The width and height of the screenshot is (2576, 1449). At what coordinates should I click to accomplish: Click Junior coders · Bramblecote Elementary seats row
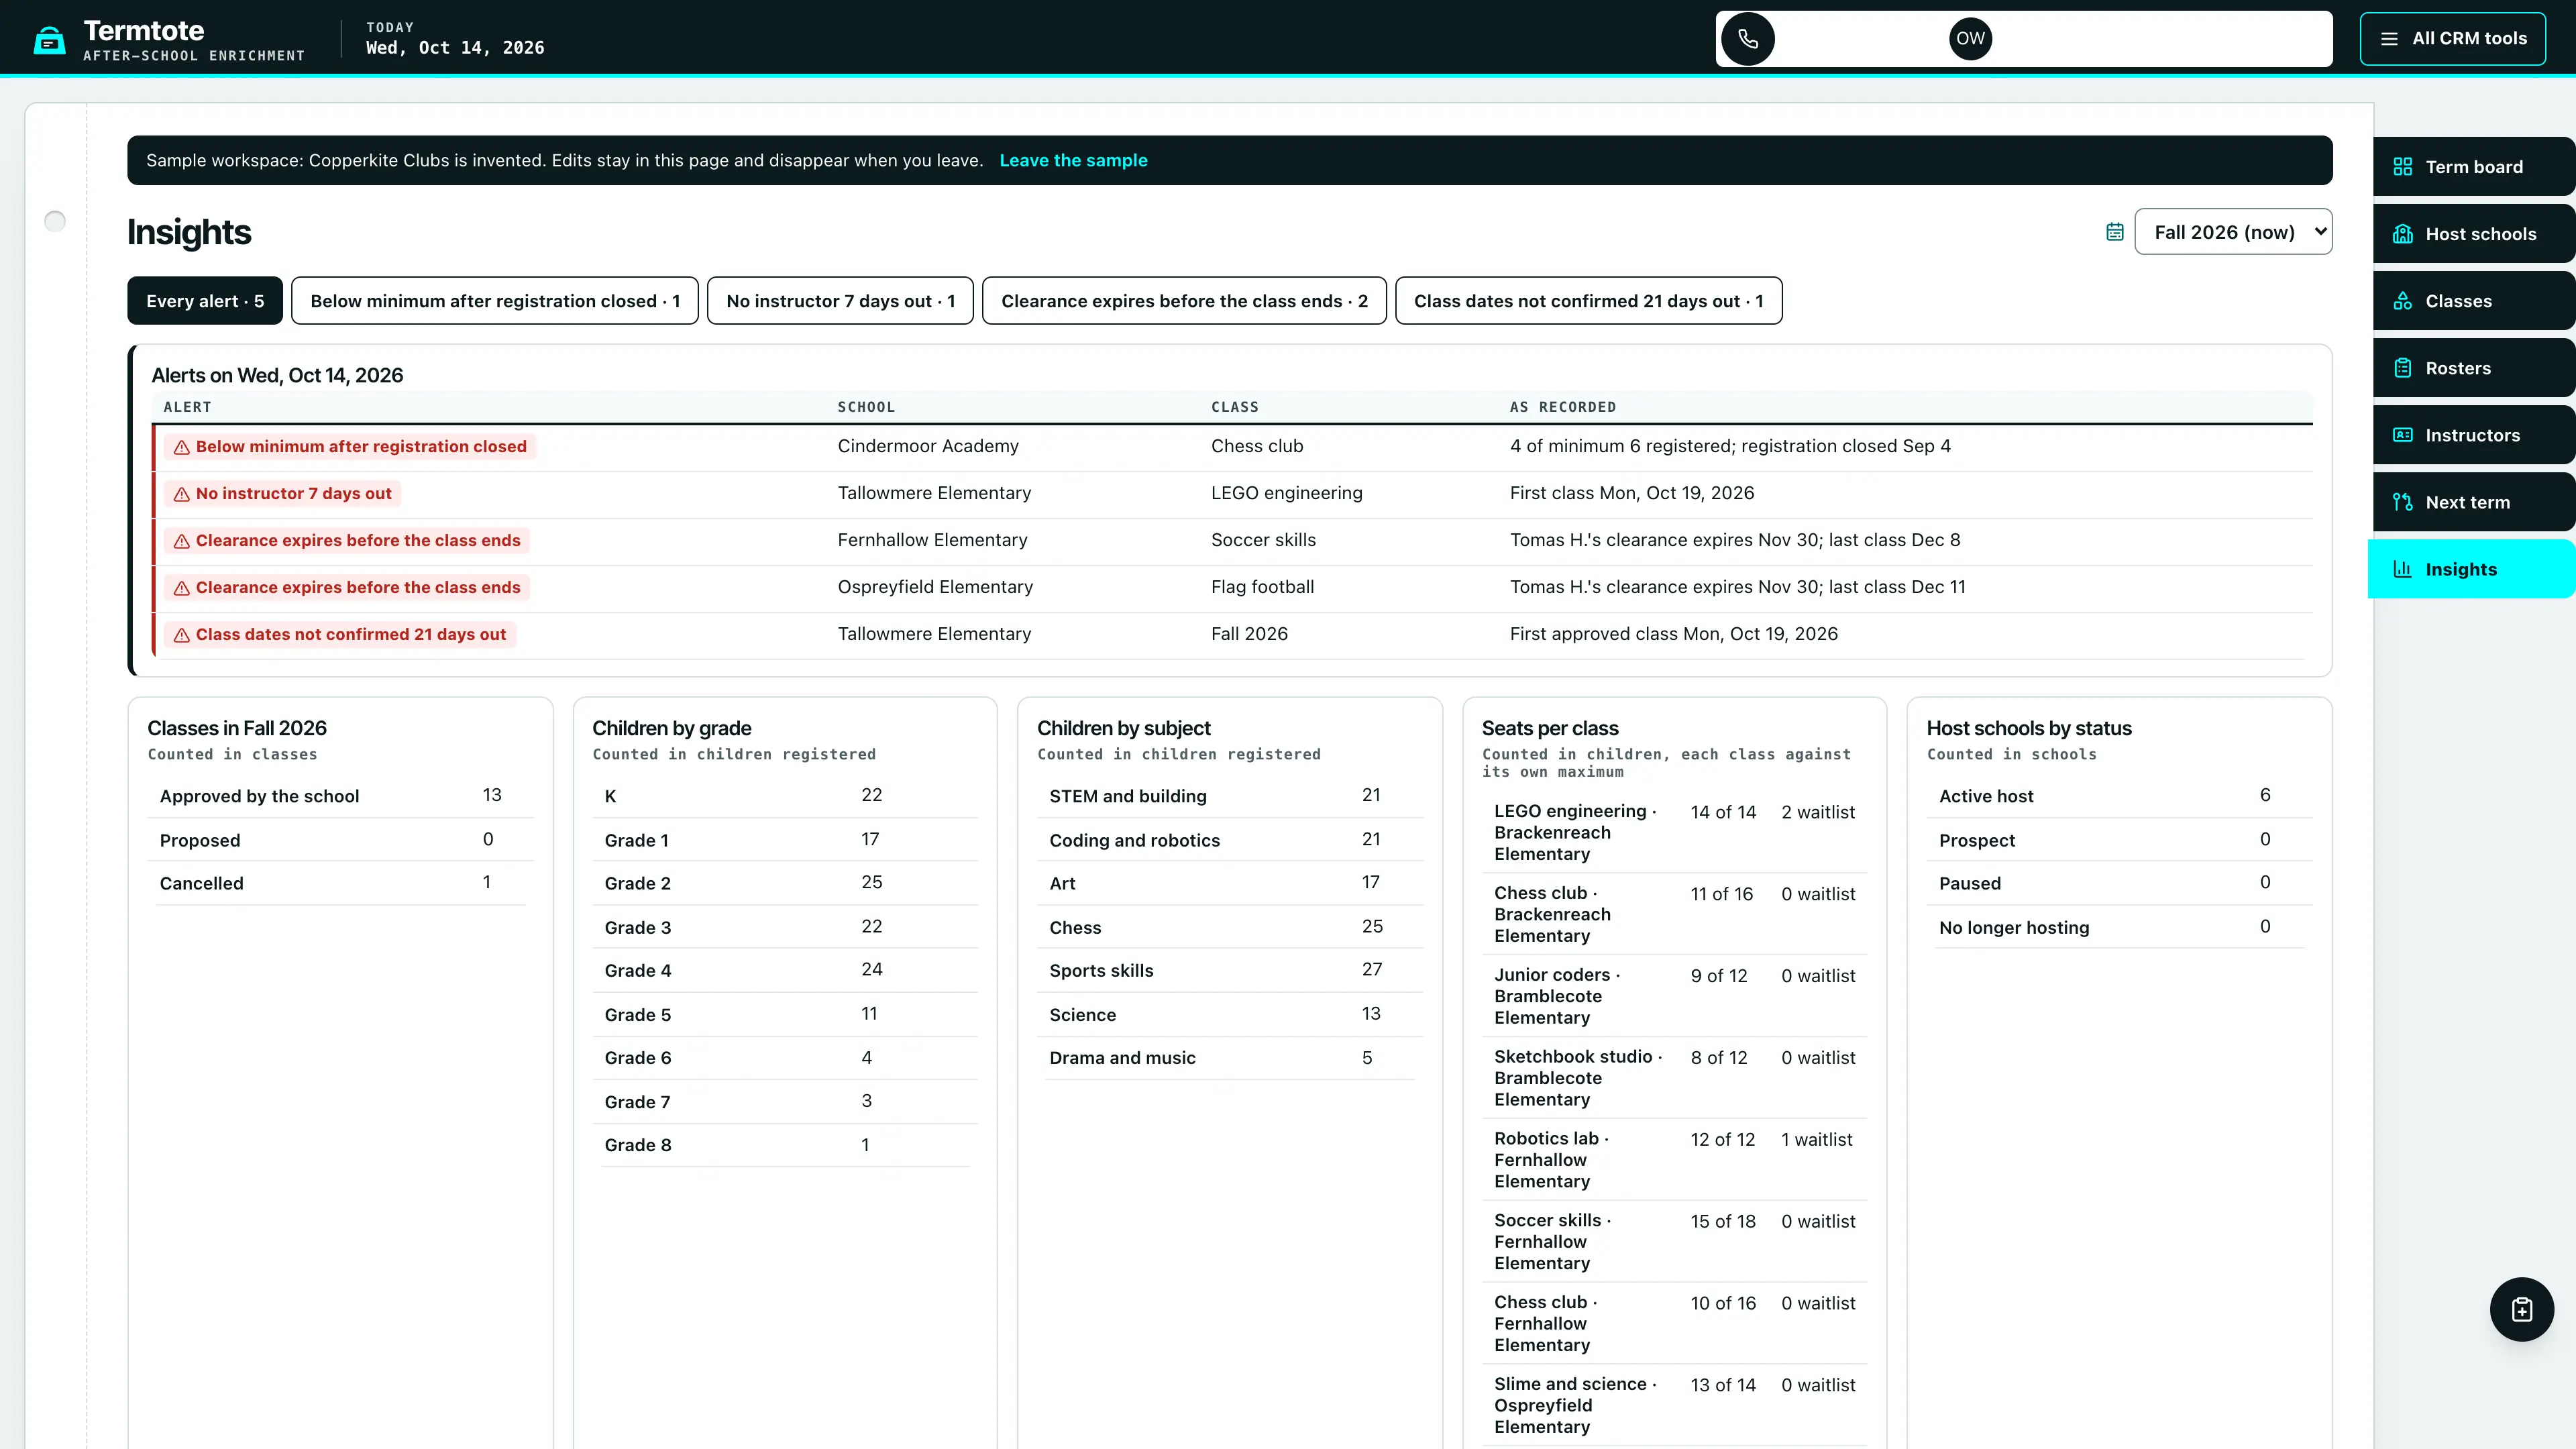coord(1674,996)
